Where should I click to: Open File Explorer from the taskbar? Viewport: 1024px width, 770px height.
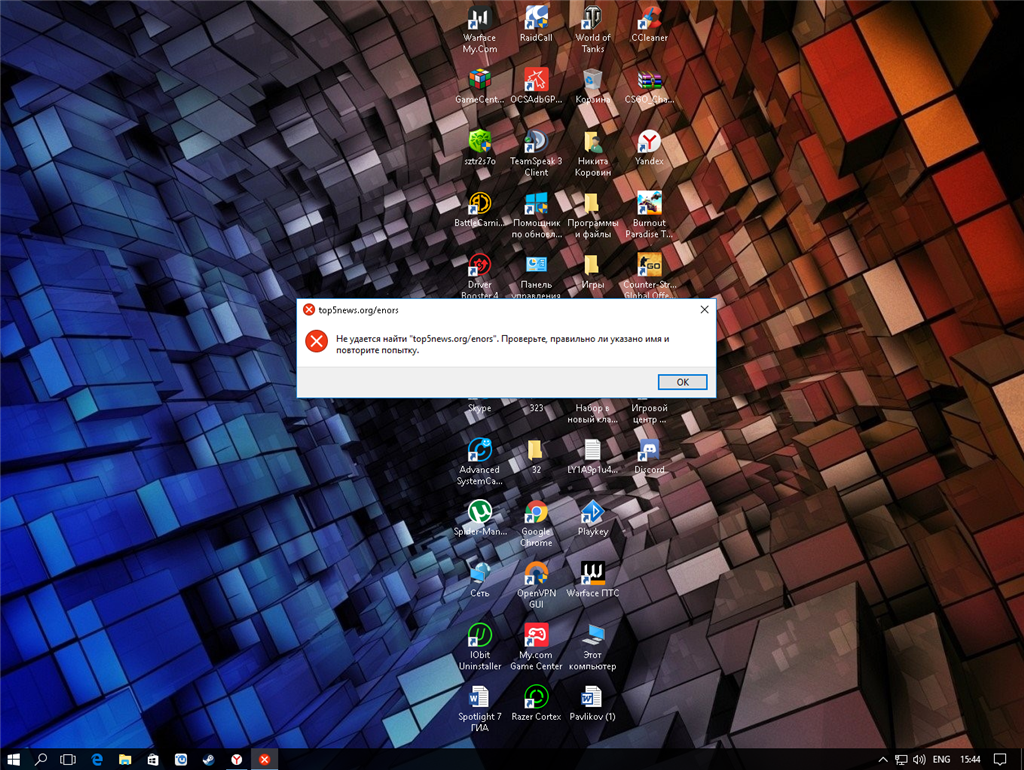(125, 759)
